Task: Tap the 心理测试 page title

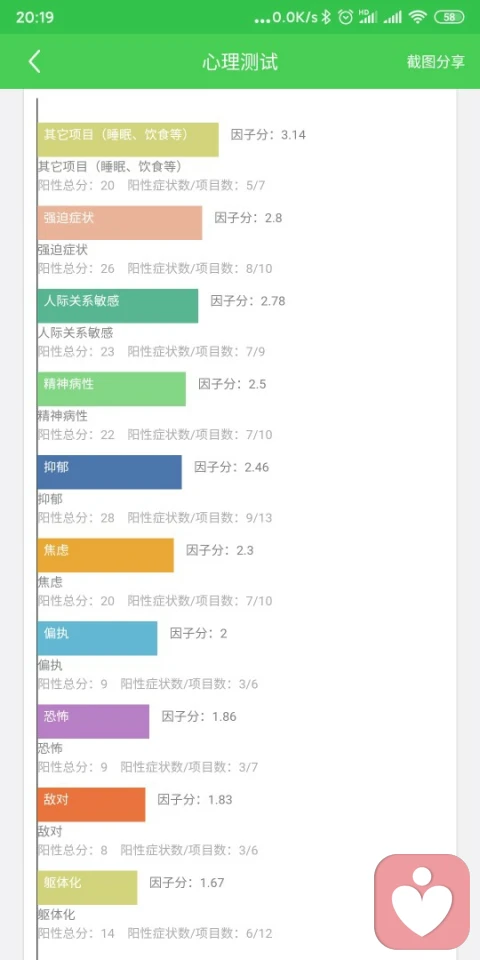Action: [240, 62]
